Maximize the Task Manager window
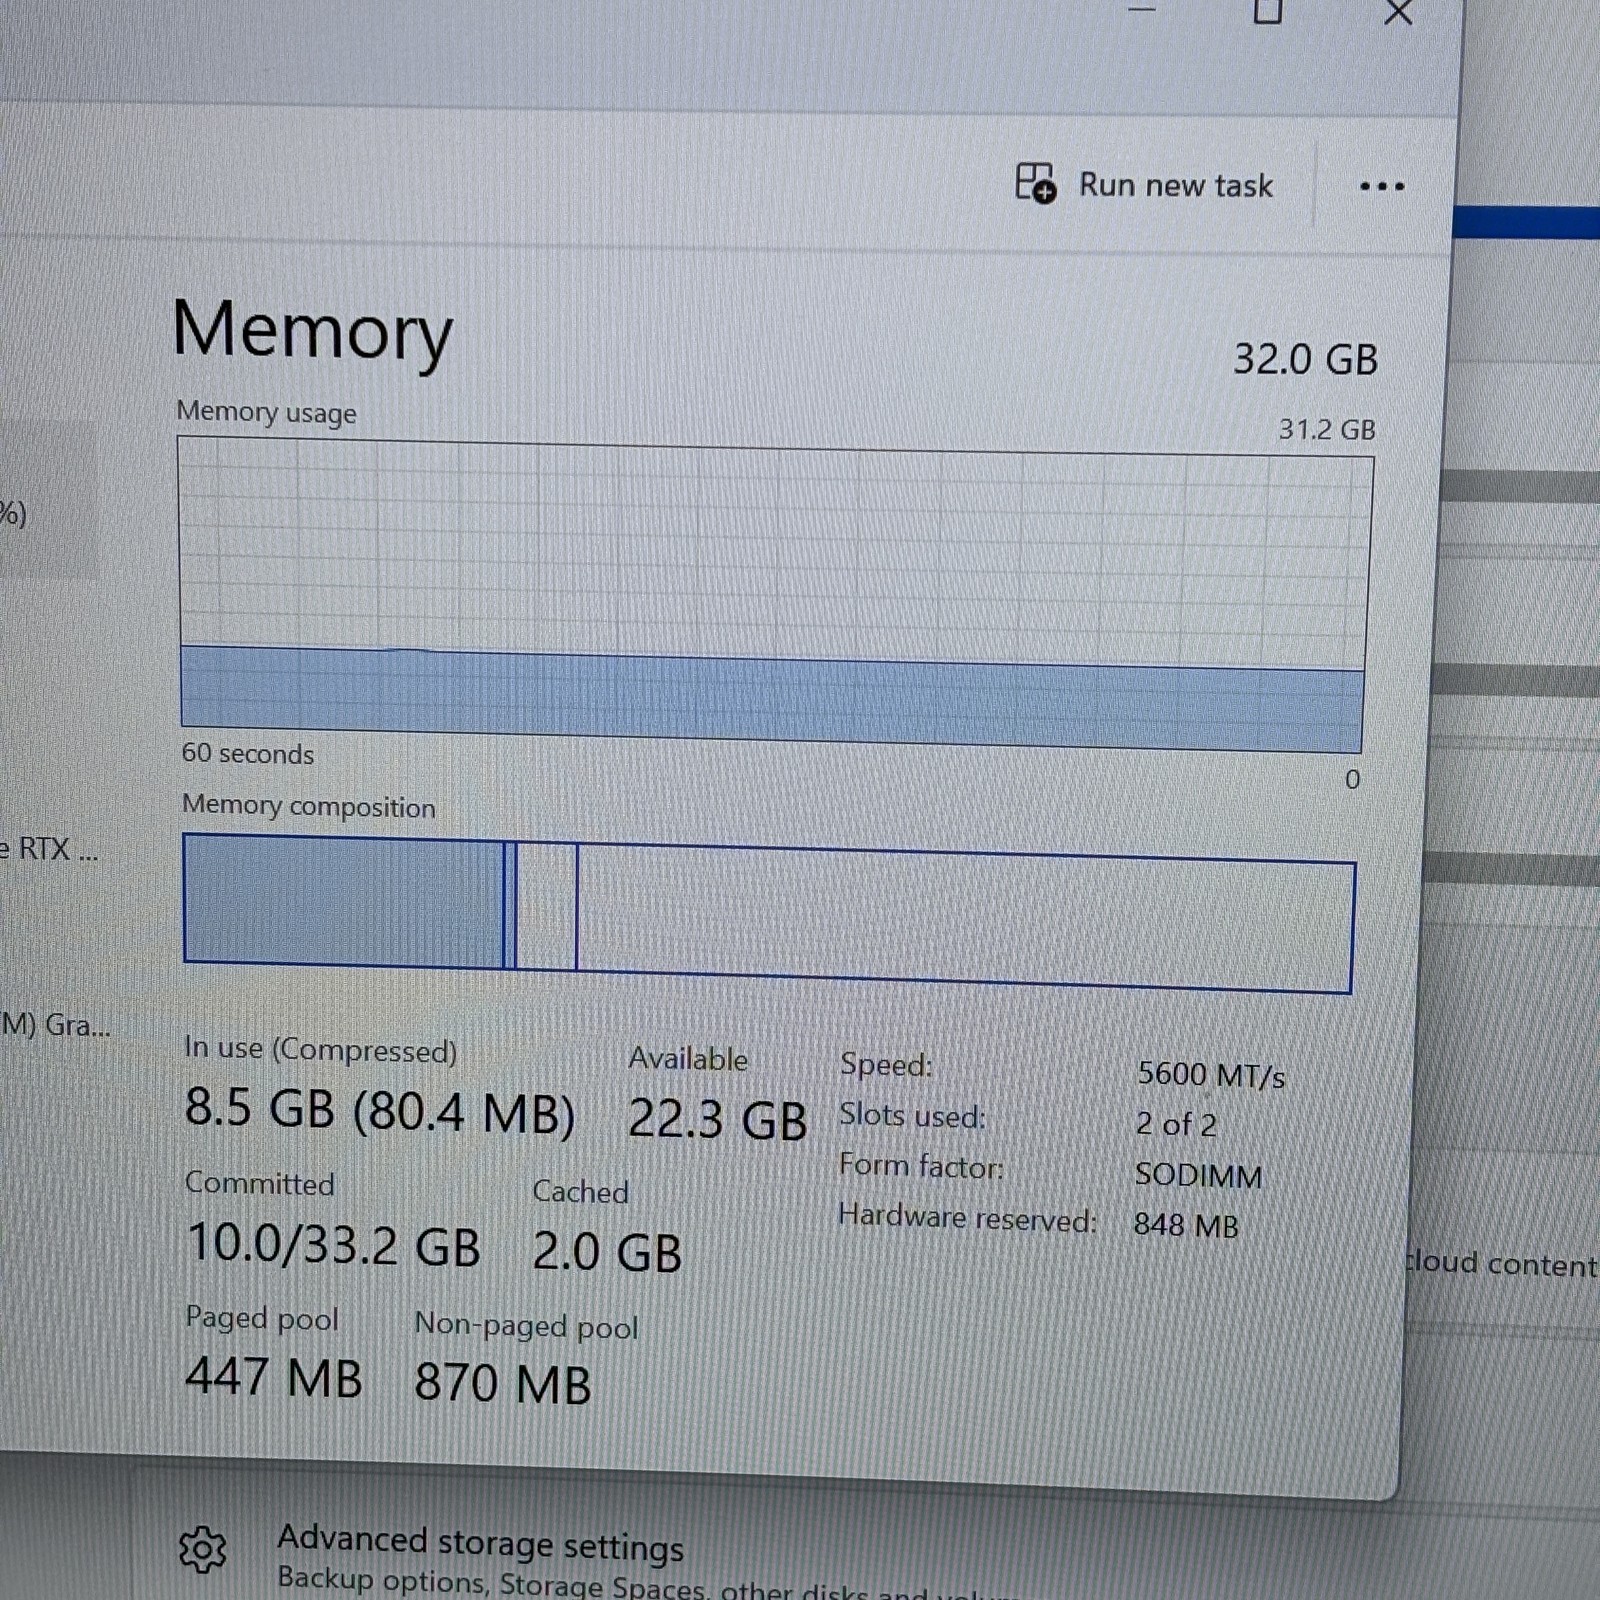 tap(1268, 11)
